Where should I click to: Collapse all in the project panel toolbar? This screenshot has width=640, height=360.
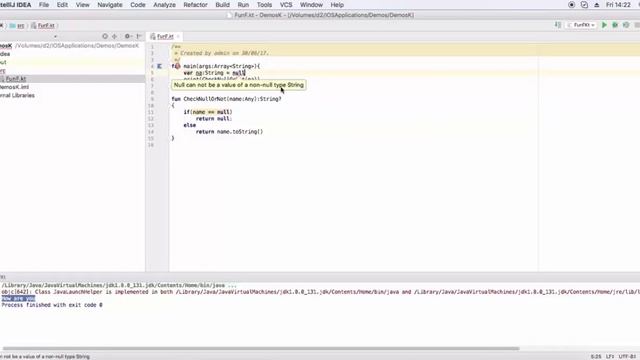click(115, 36)
